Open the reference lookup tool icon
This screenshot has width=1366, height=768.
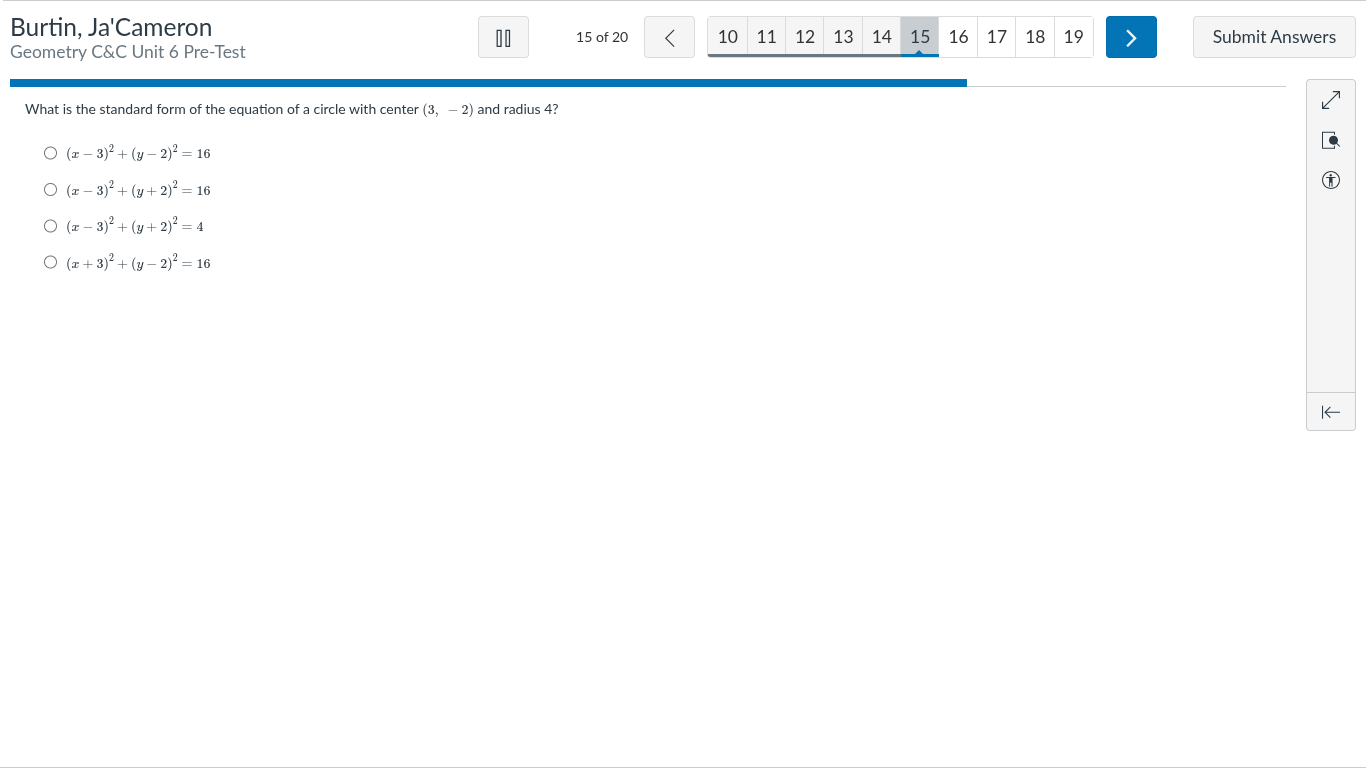tap(1330, 141)
